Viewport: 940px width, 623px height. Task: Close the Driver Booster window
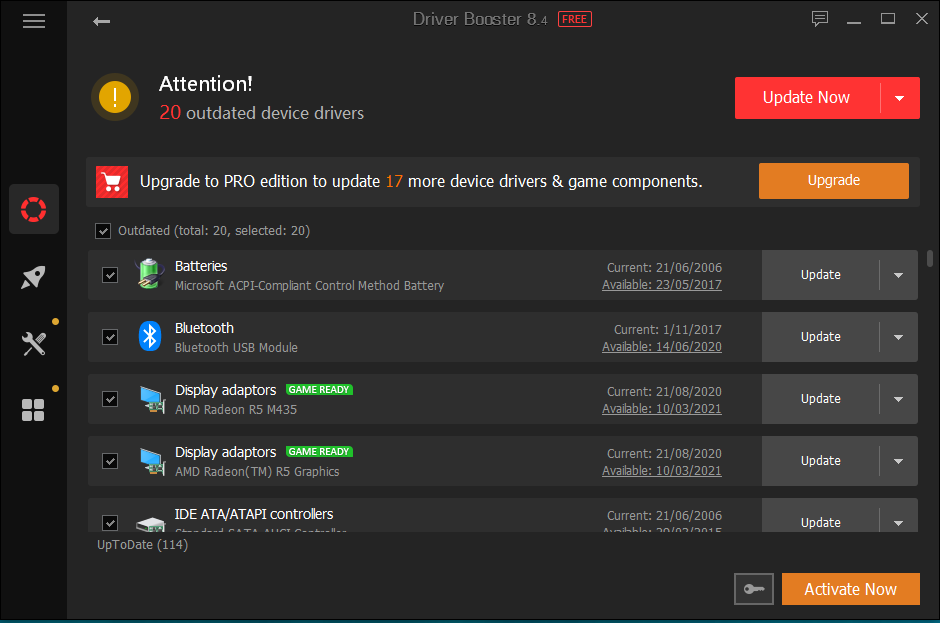click(x=922, y=19)
